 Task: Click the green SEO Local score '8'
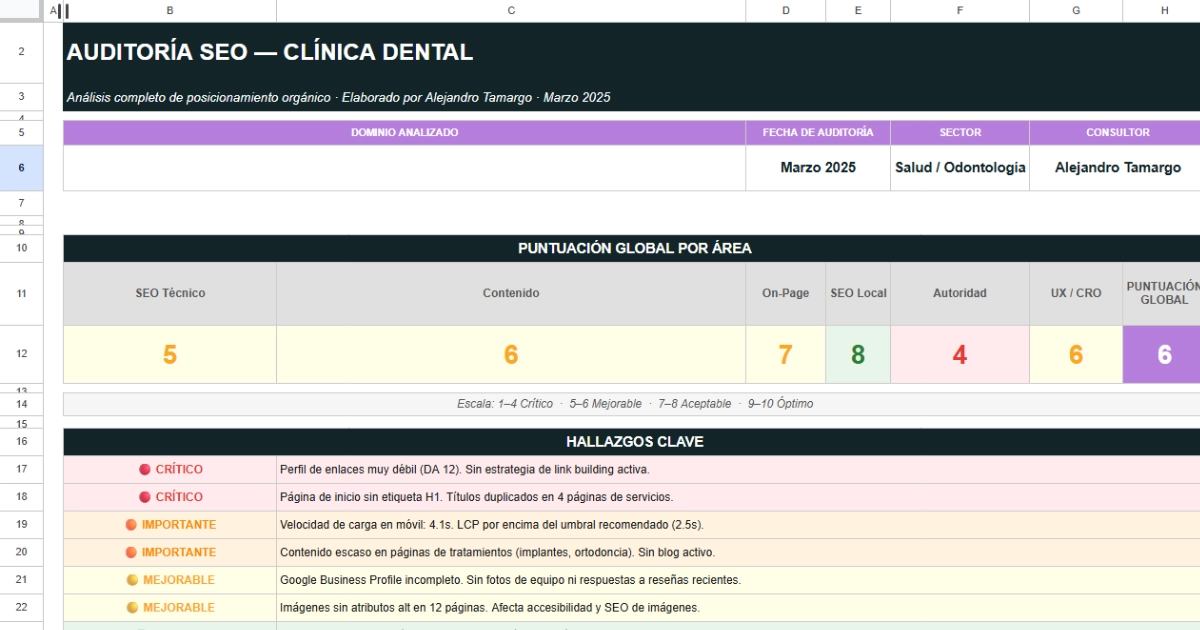coord(858,354)
